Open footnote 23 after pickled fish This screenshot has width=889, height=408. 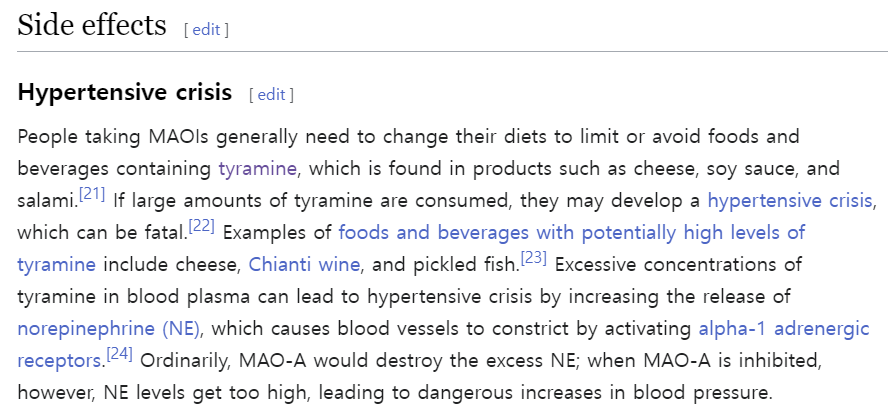tap(533, 257)
